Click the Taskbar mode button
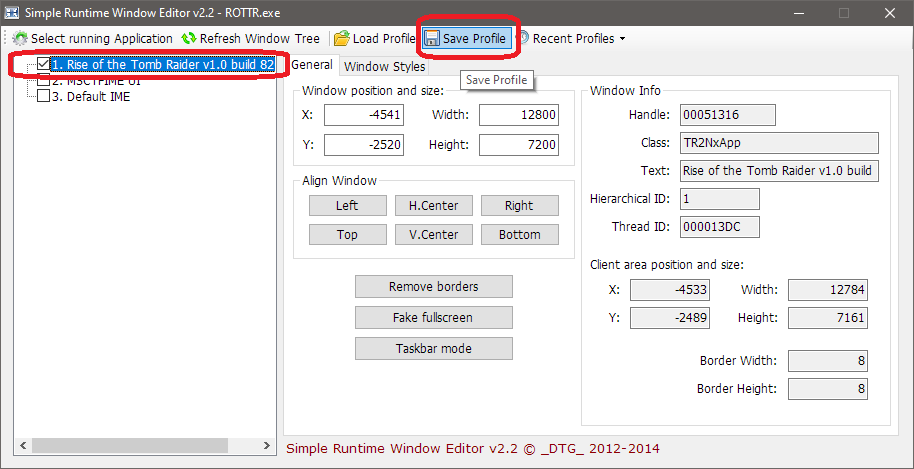This screenshot has width=914, height=469. point(433,348)
